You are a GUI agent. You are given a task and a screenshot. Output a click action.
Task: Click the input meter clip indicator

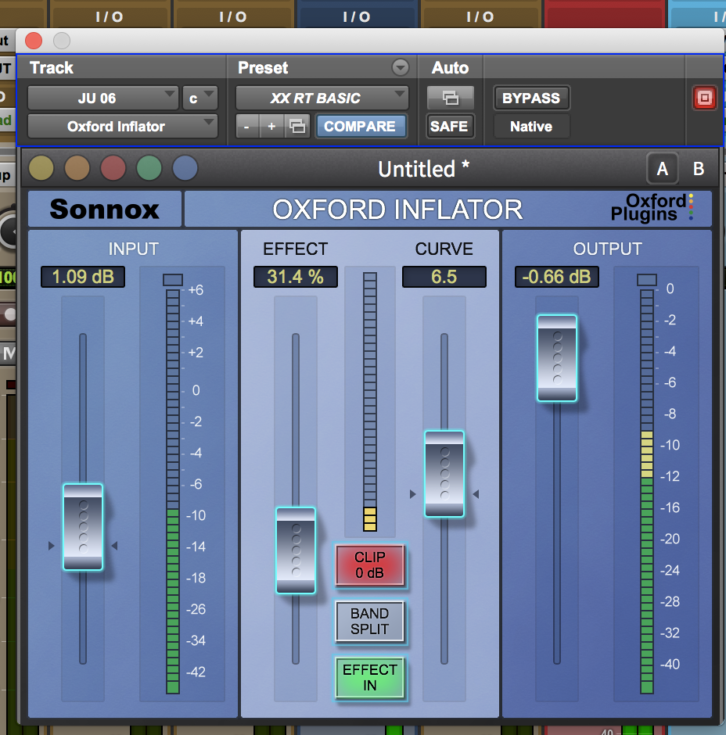click(172, 280)
